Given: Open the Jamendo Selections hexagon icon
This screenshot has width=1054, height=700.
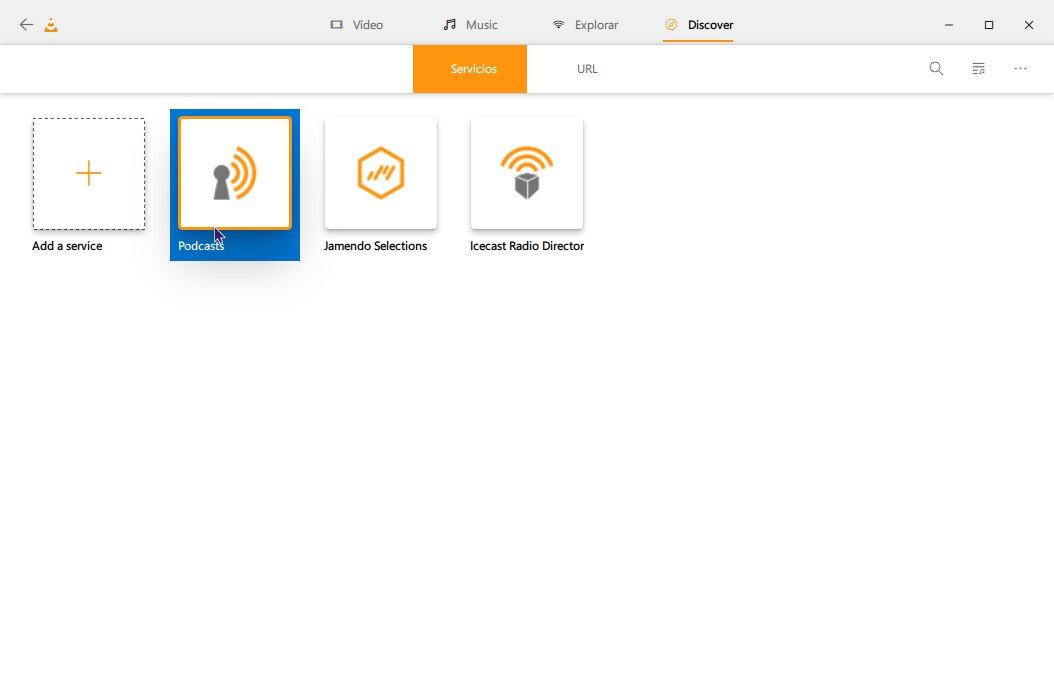Looking at the screenshot, I should 381,173.
